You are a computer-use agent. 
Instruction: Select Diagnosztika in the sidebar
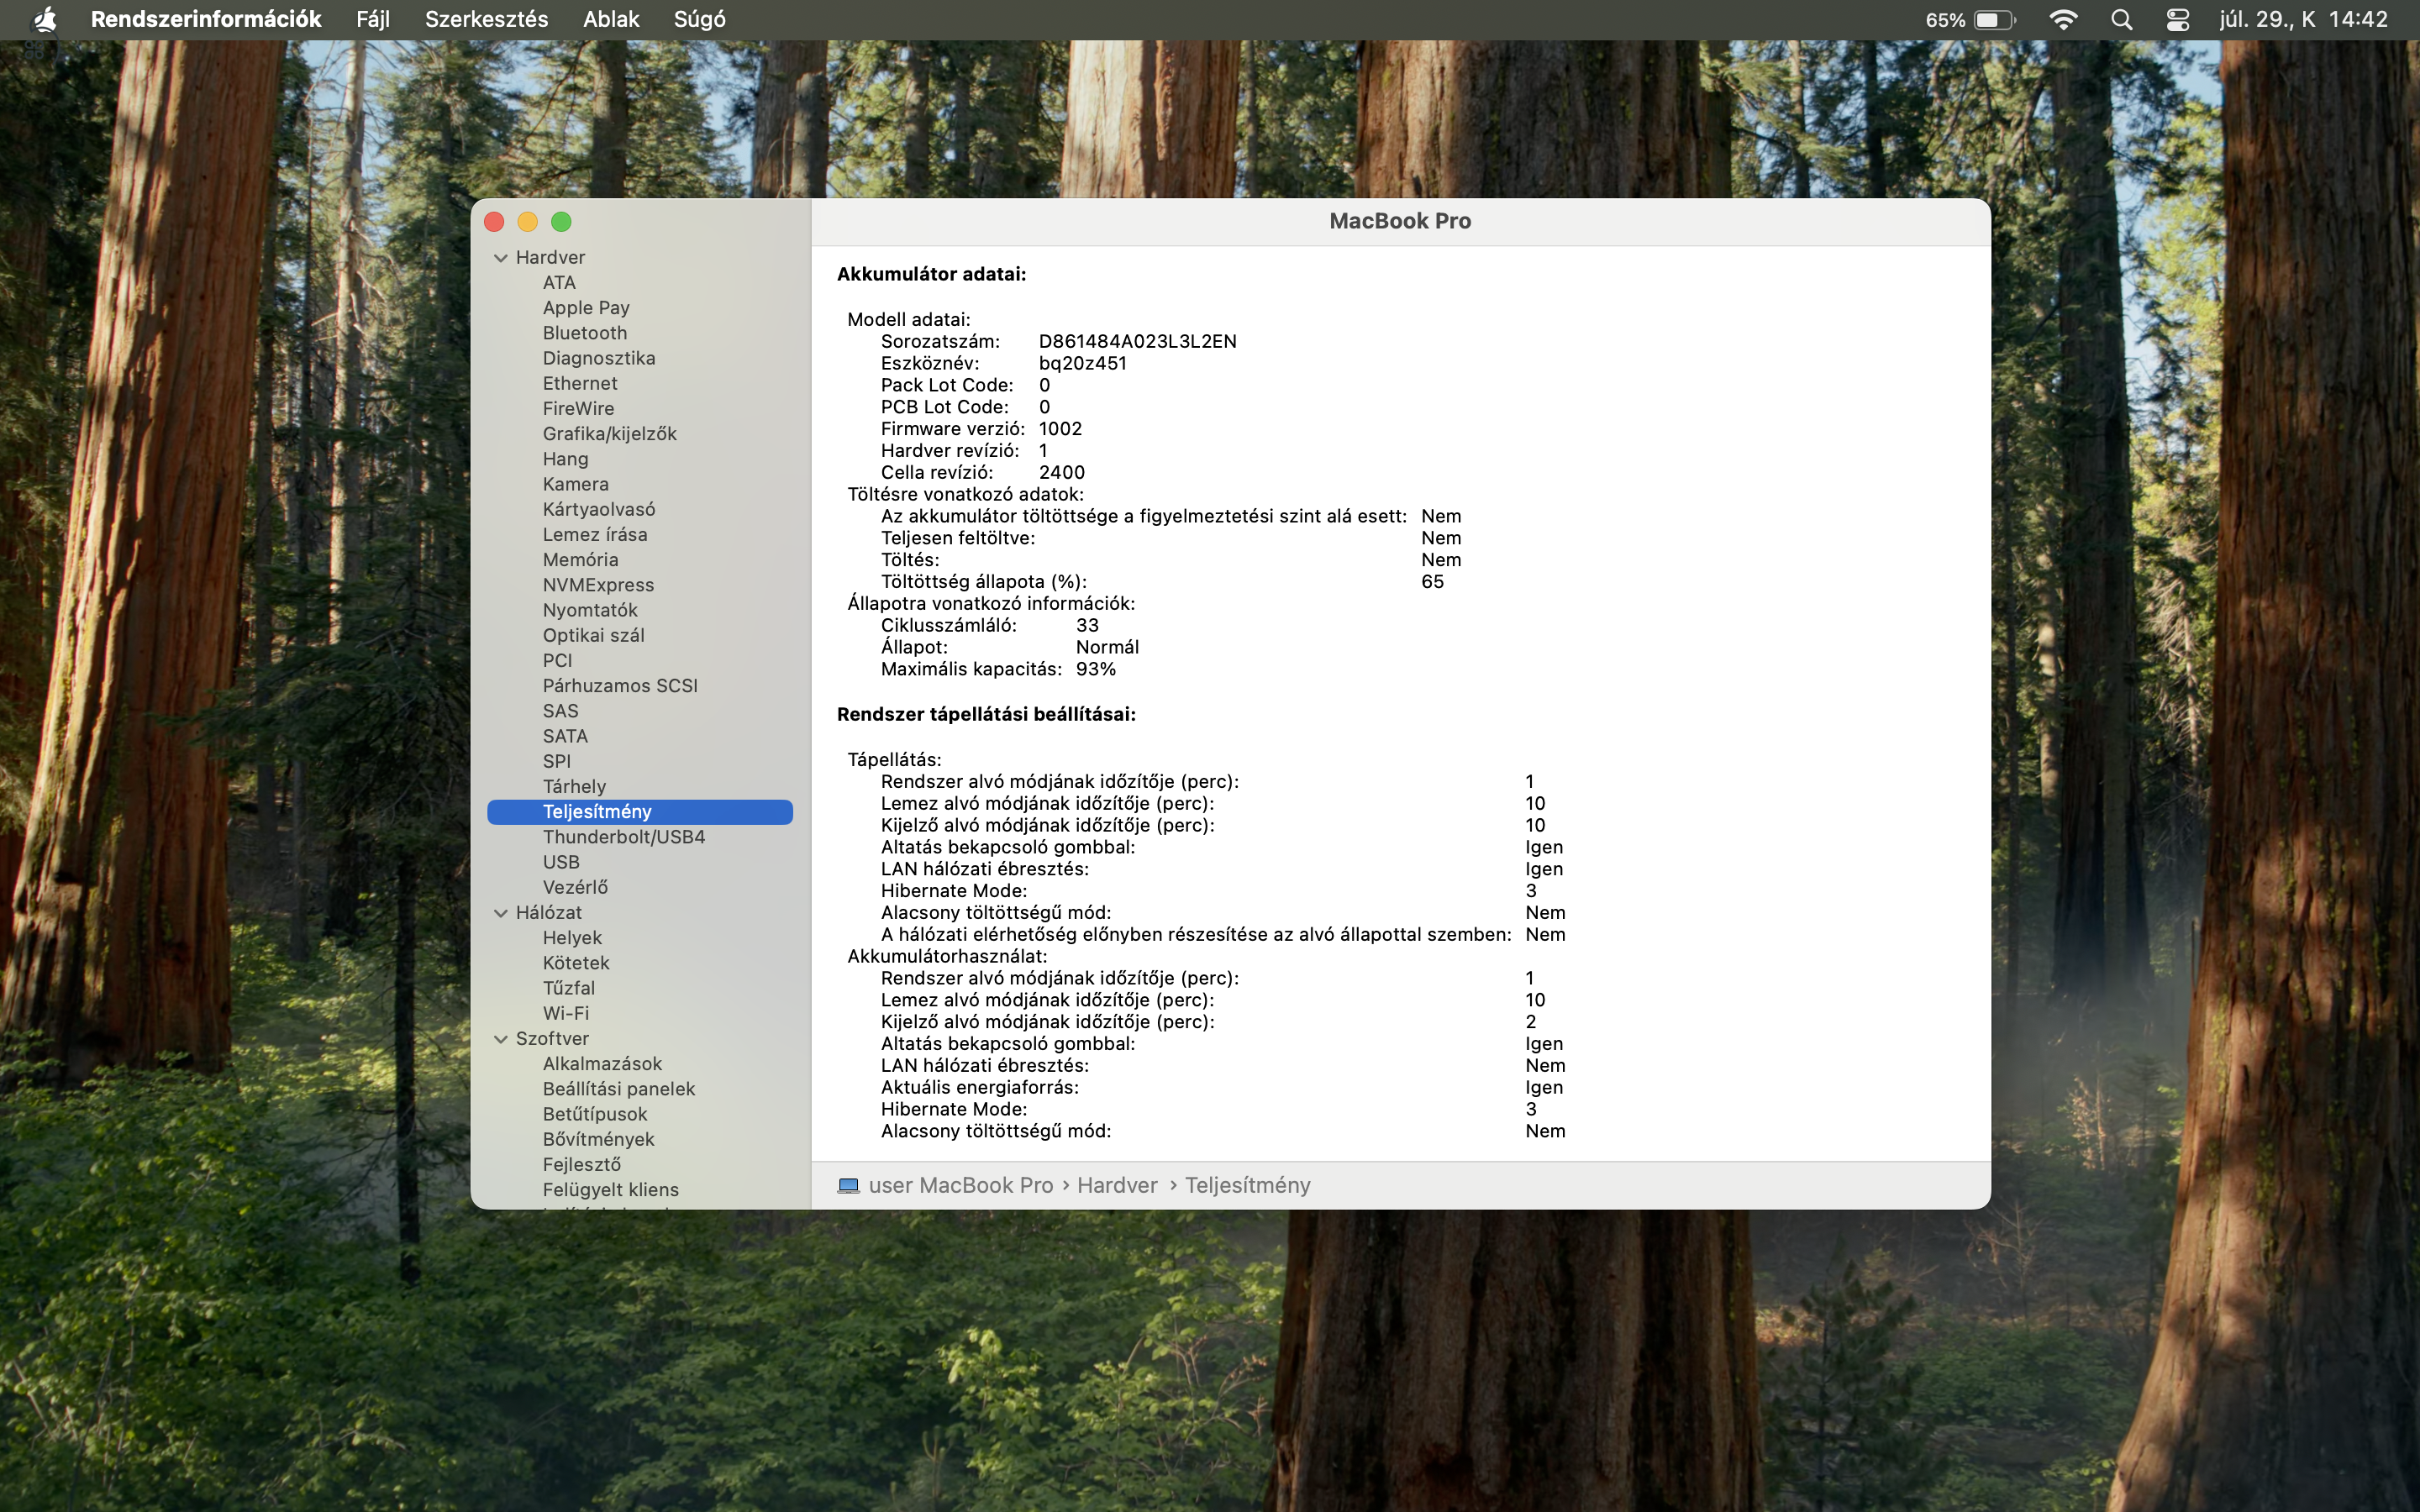click(x=640, y=358)
